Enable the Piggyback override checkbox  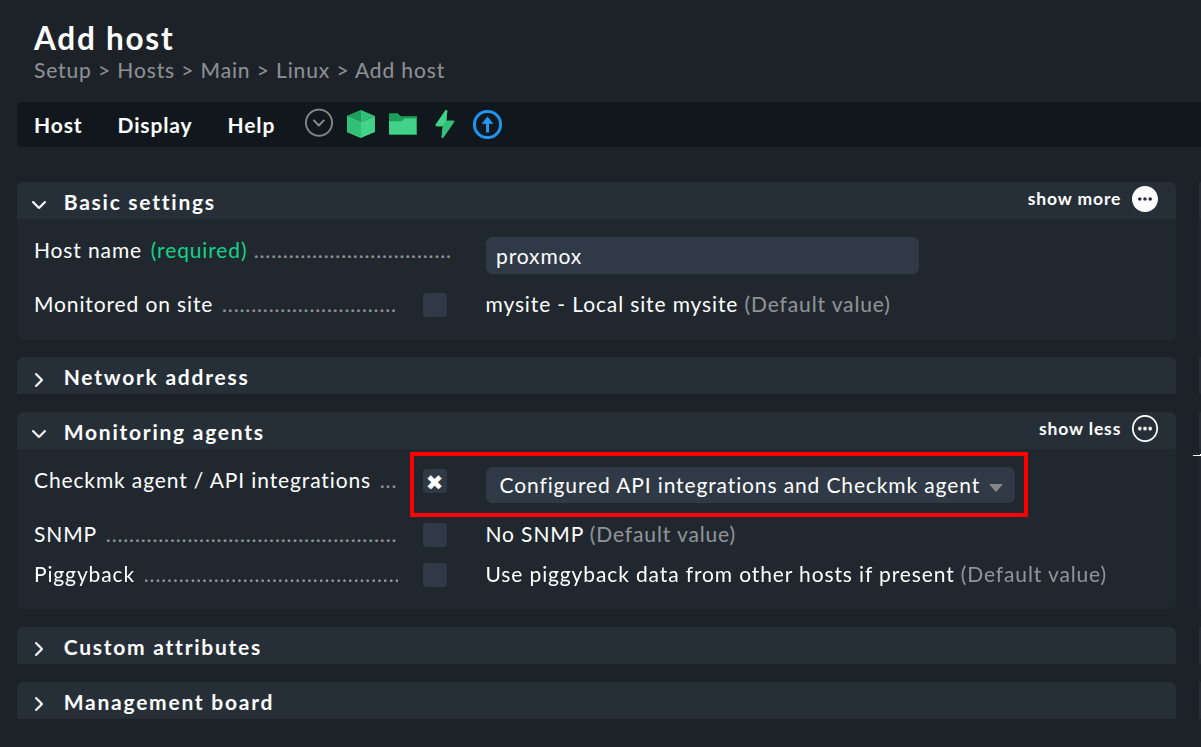click(x=435, y=574)
